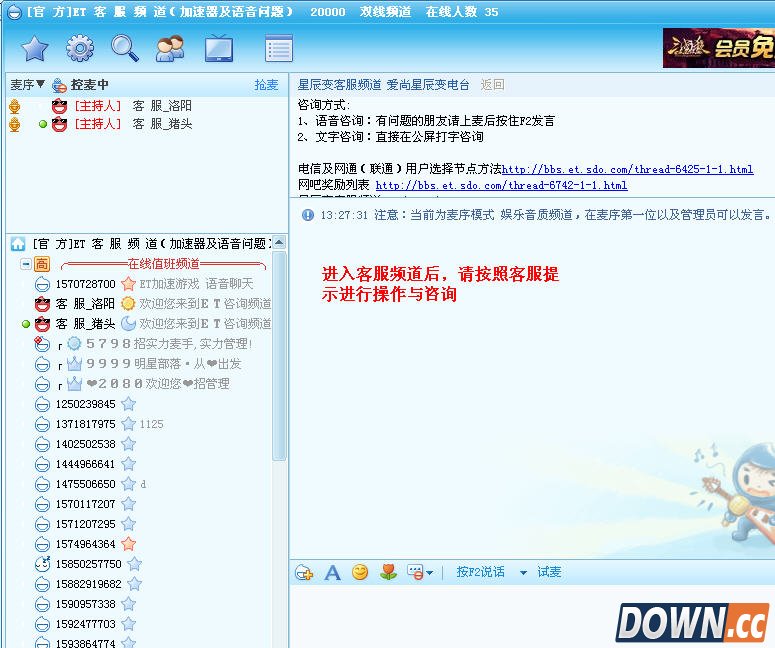This screenshot has height=648, width=775.
Task: Click the 控麦中 mic control icon
Action: tap(59, 85)
